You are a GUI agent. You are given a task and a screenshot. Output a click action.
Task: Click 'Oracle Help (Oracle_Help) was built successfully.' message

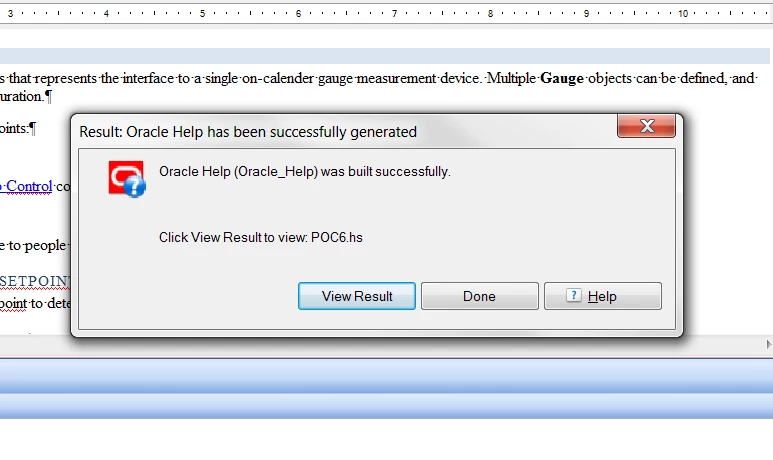pos(305,172)
